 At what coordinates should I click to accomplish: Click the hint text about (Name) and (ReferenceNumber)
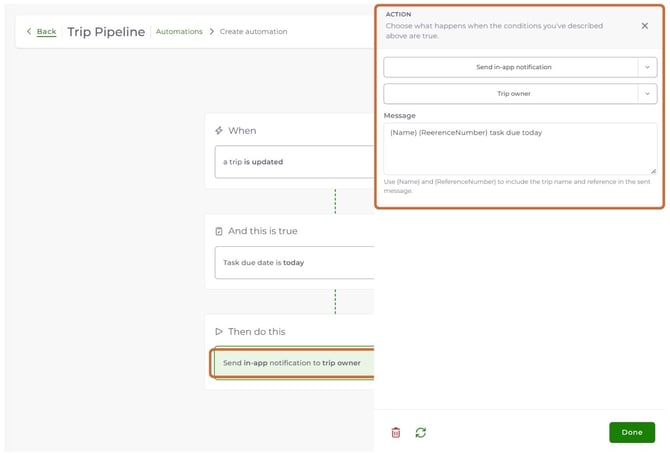(517, 186)
